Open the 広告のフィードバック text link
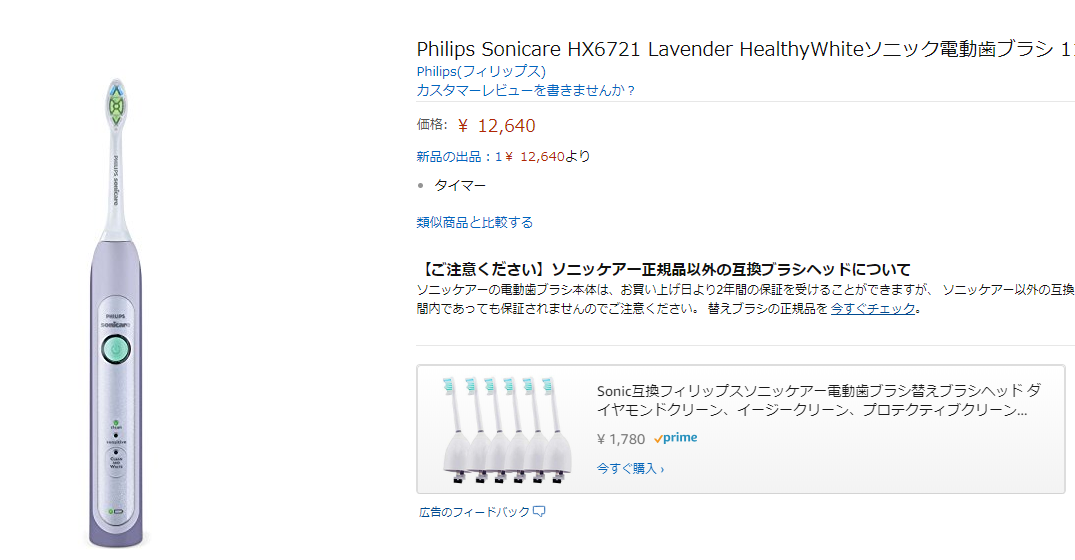This screenshot has height=560, width=1075. [x=474, y=512]
